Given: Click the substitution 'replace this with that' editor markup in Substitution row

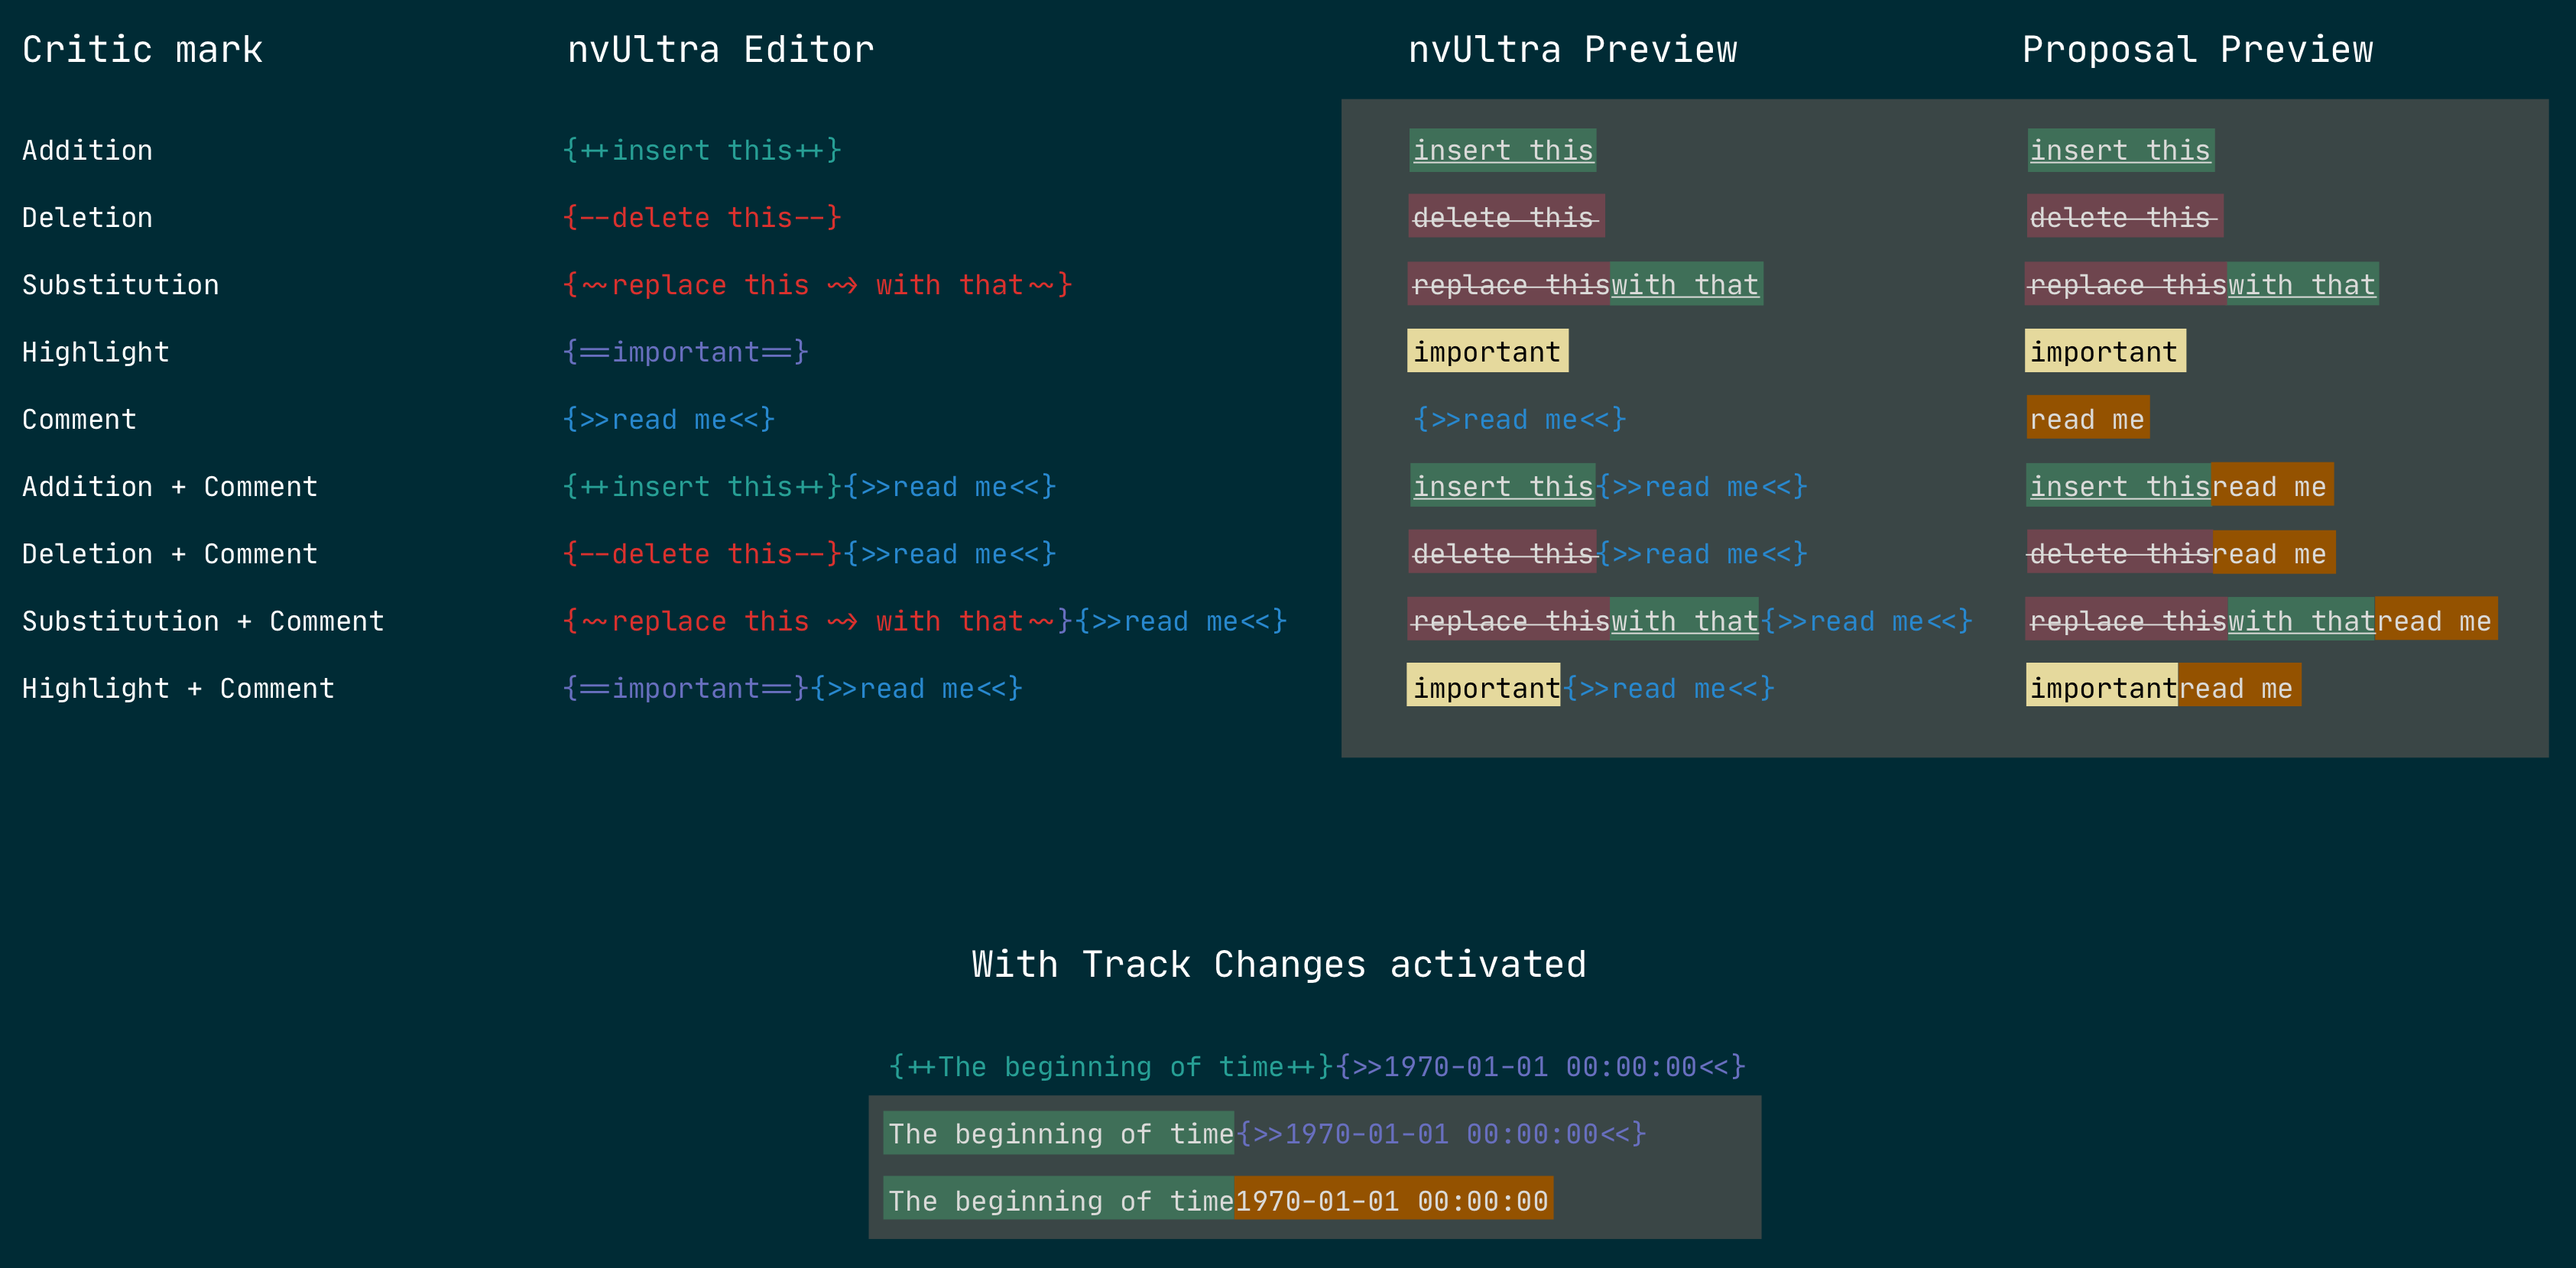Looking at the screenshot, I should (x=817, y=285).
